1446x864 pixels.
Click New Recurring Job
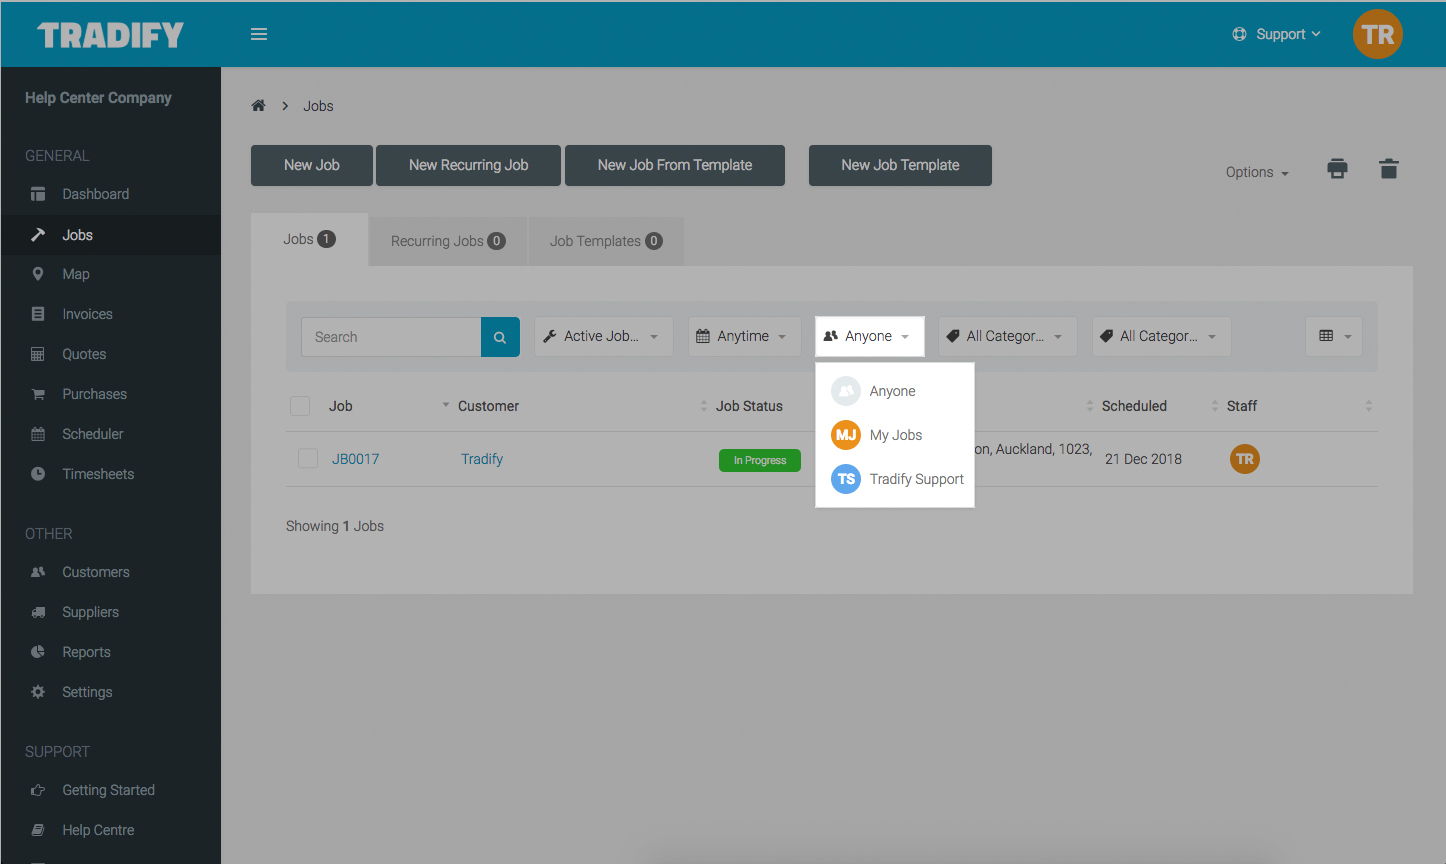tap(468, 165)
